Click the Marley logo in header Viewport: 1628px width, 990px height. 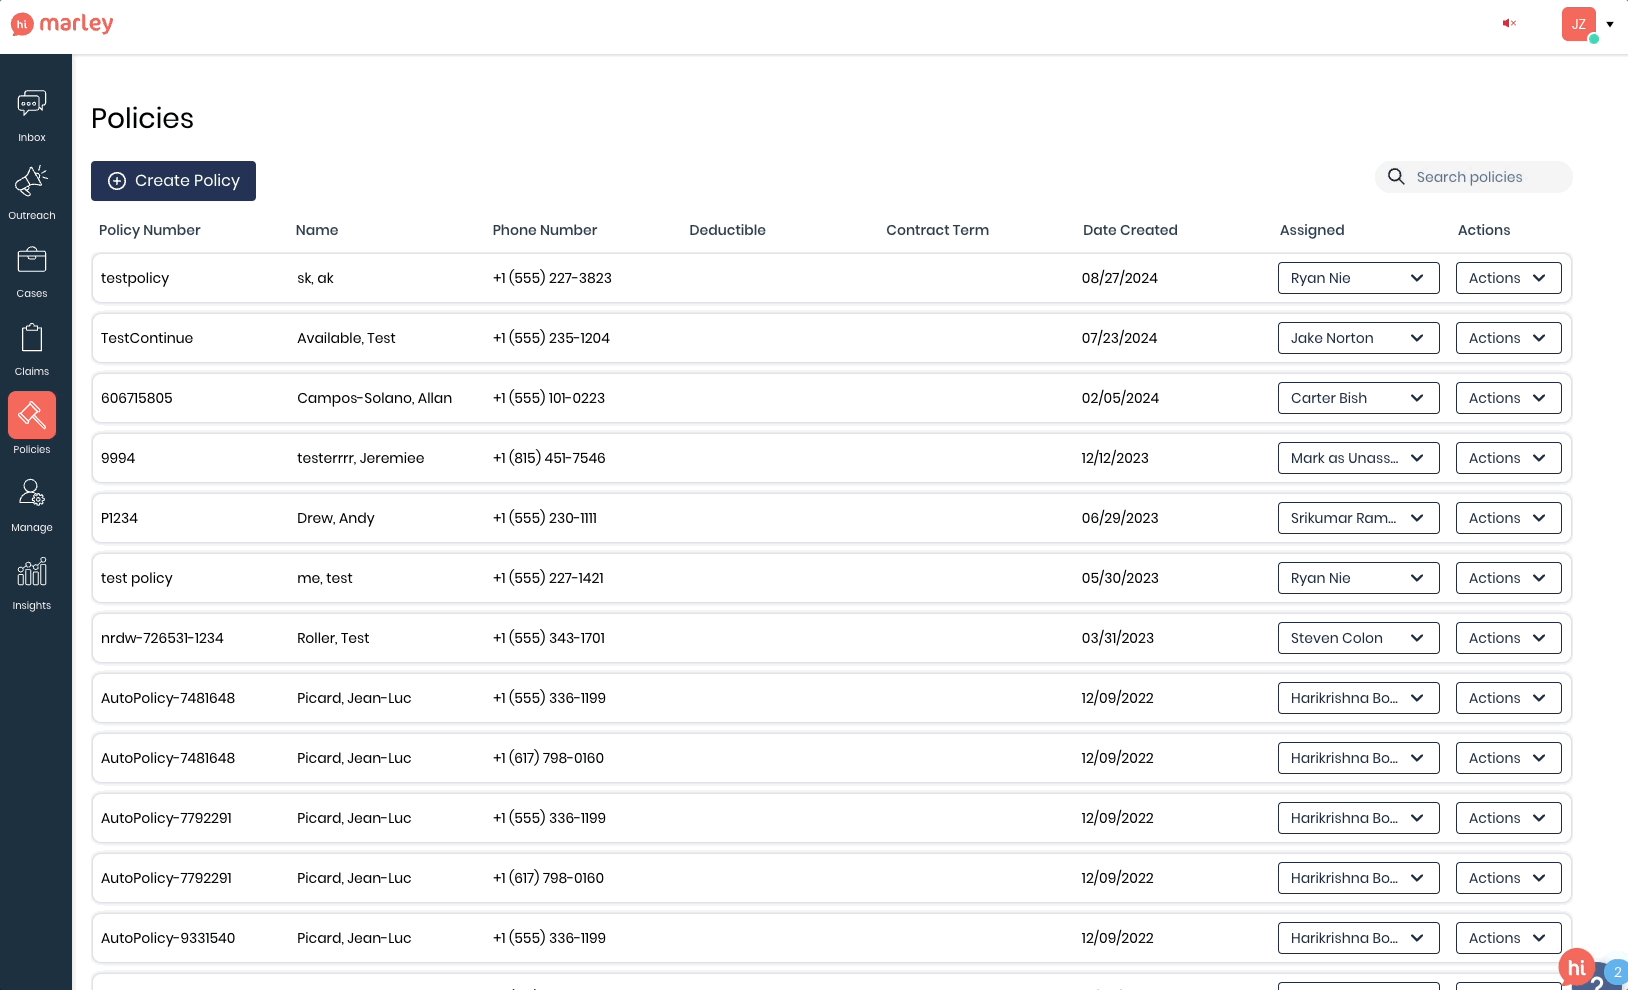click(62, 24)
